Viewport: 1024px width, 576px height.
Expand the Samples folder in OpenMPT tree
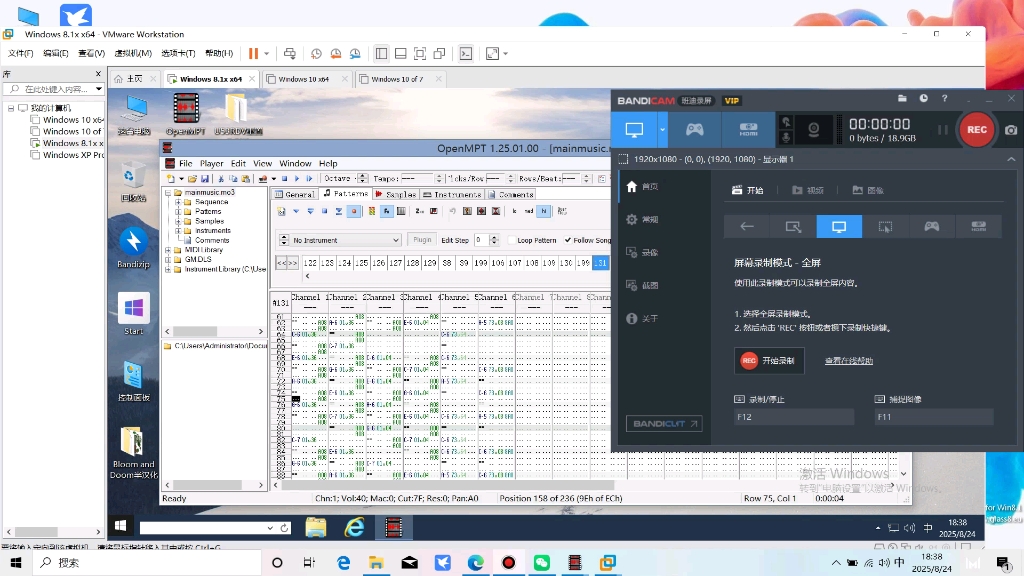(178, 221)
